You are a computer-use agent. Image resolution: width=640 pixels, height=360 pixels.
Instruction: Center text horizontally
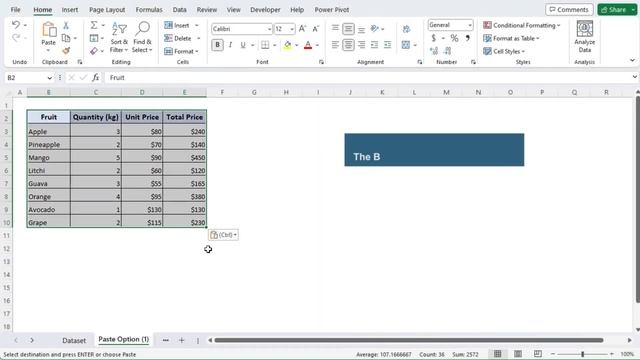click(x=348, y=44)
